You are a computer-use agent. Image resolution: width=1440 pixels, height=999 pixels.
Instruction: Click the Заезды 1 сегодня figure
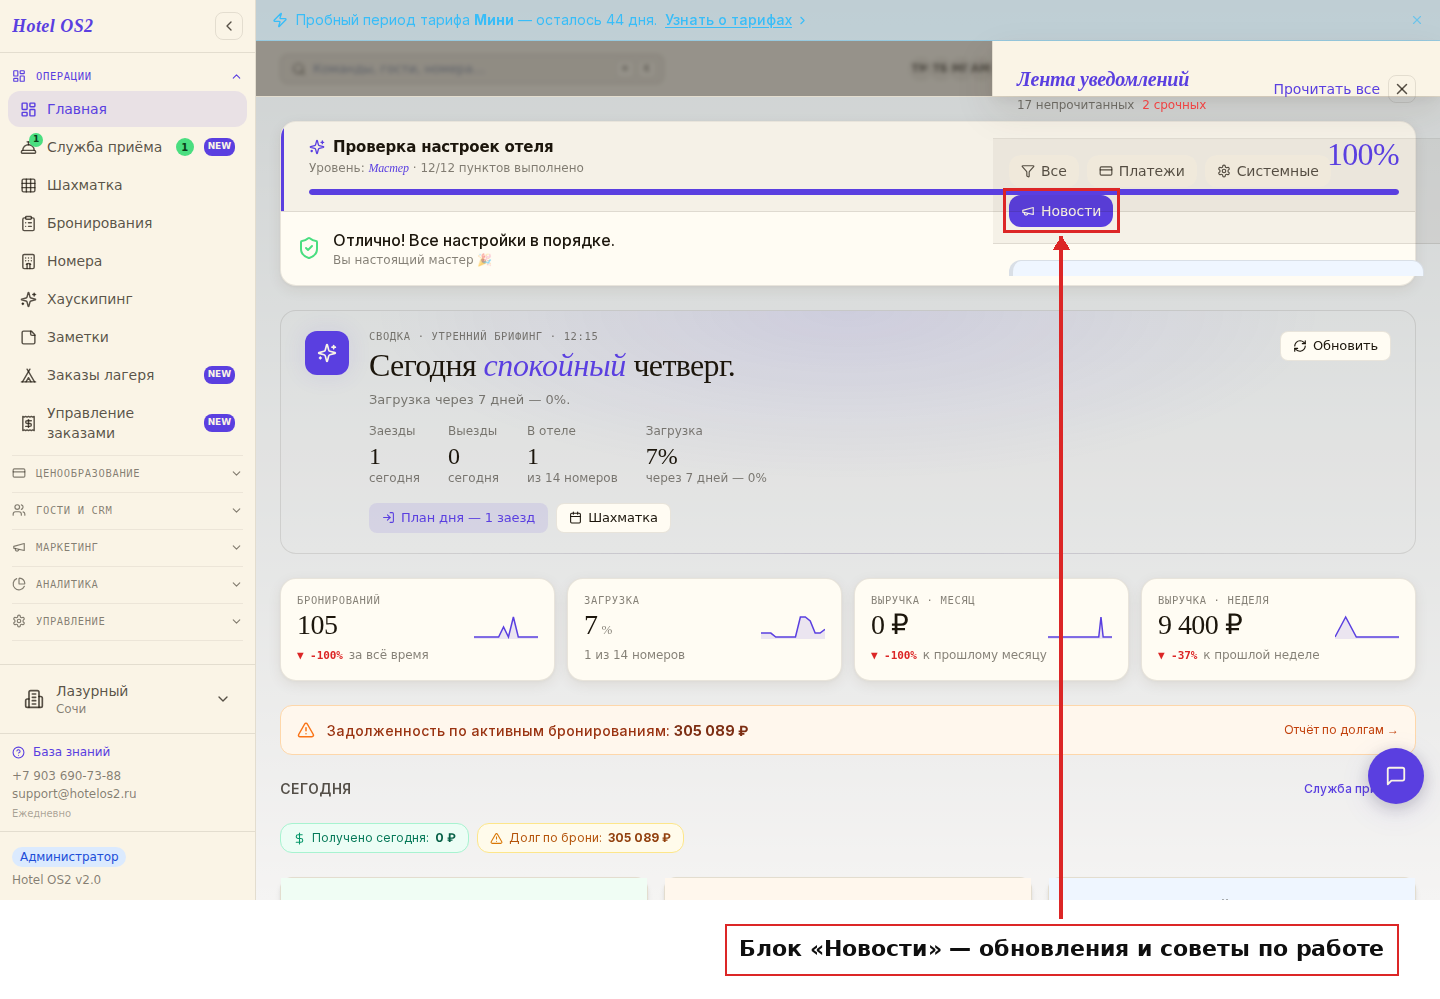(x=394, y=454)
